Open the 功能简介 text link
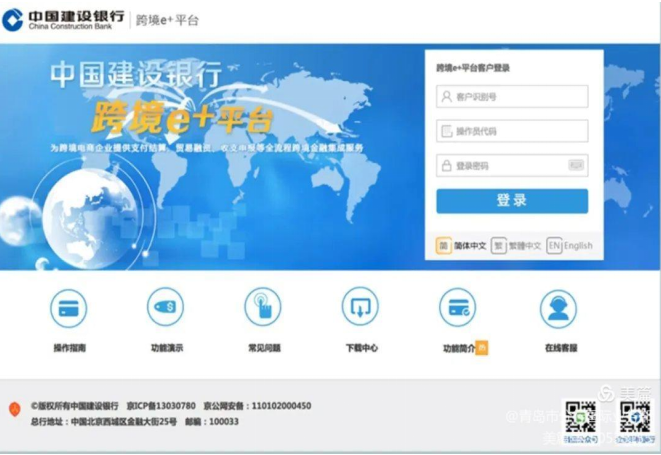The height and width of the screenshot is (455, 661). coord(459,348)
